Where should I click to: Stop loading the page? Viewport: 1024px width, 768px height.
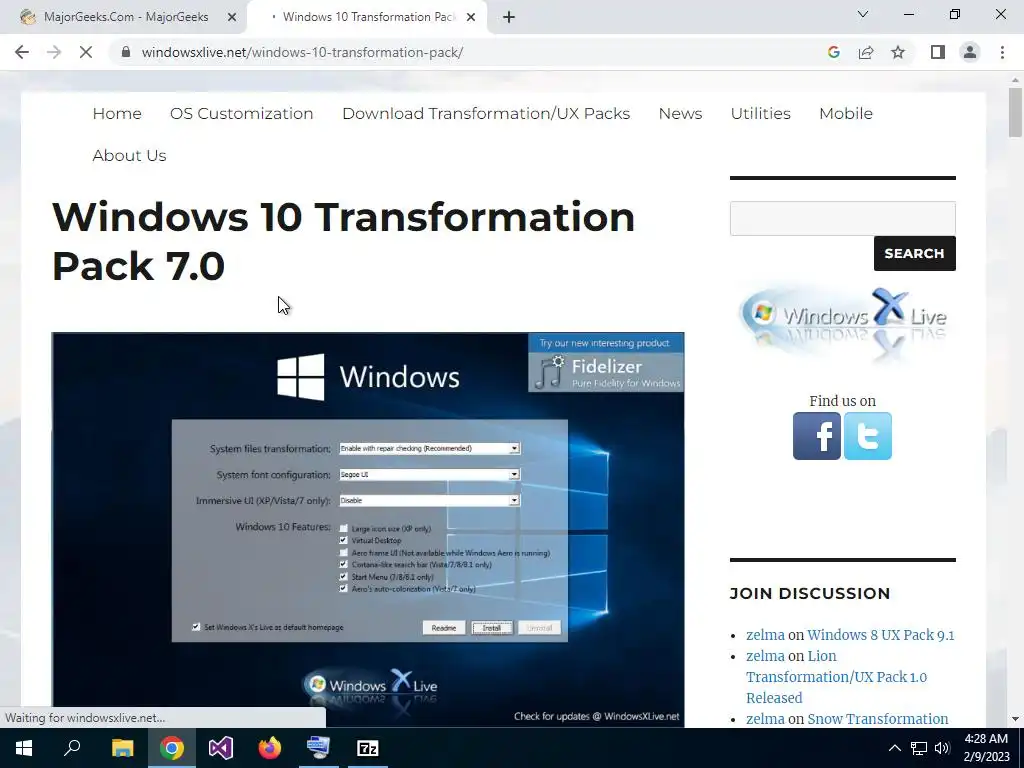pos(86,52)
